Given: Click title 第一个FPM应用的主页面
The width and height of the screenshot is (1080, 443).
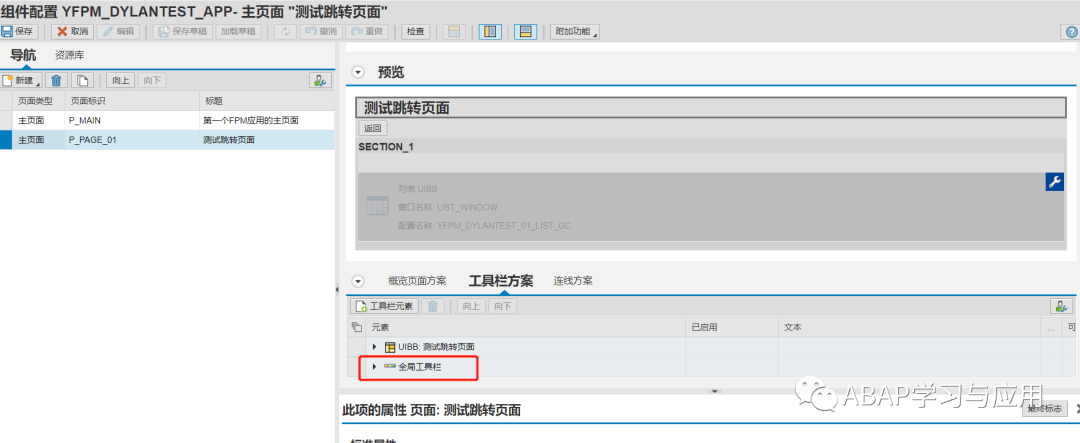Looking at the screenshot, I should pos(251,120).
